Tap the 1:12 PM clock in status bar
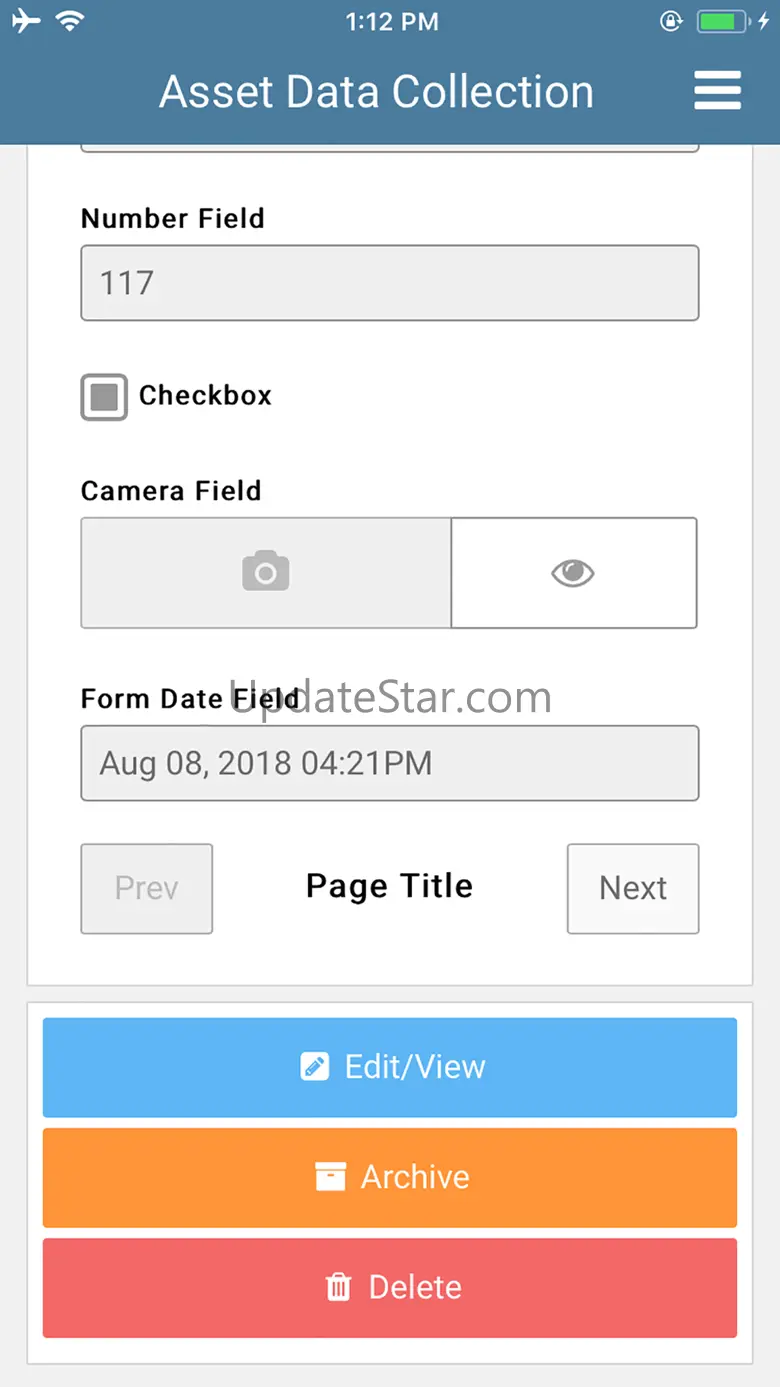 click(x=392, y=22)
